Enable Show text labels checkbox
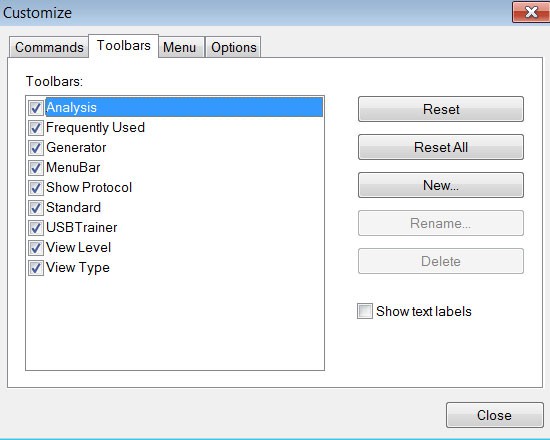The width and height of the screenshot is (550, 440). pos(365,311)
